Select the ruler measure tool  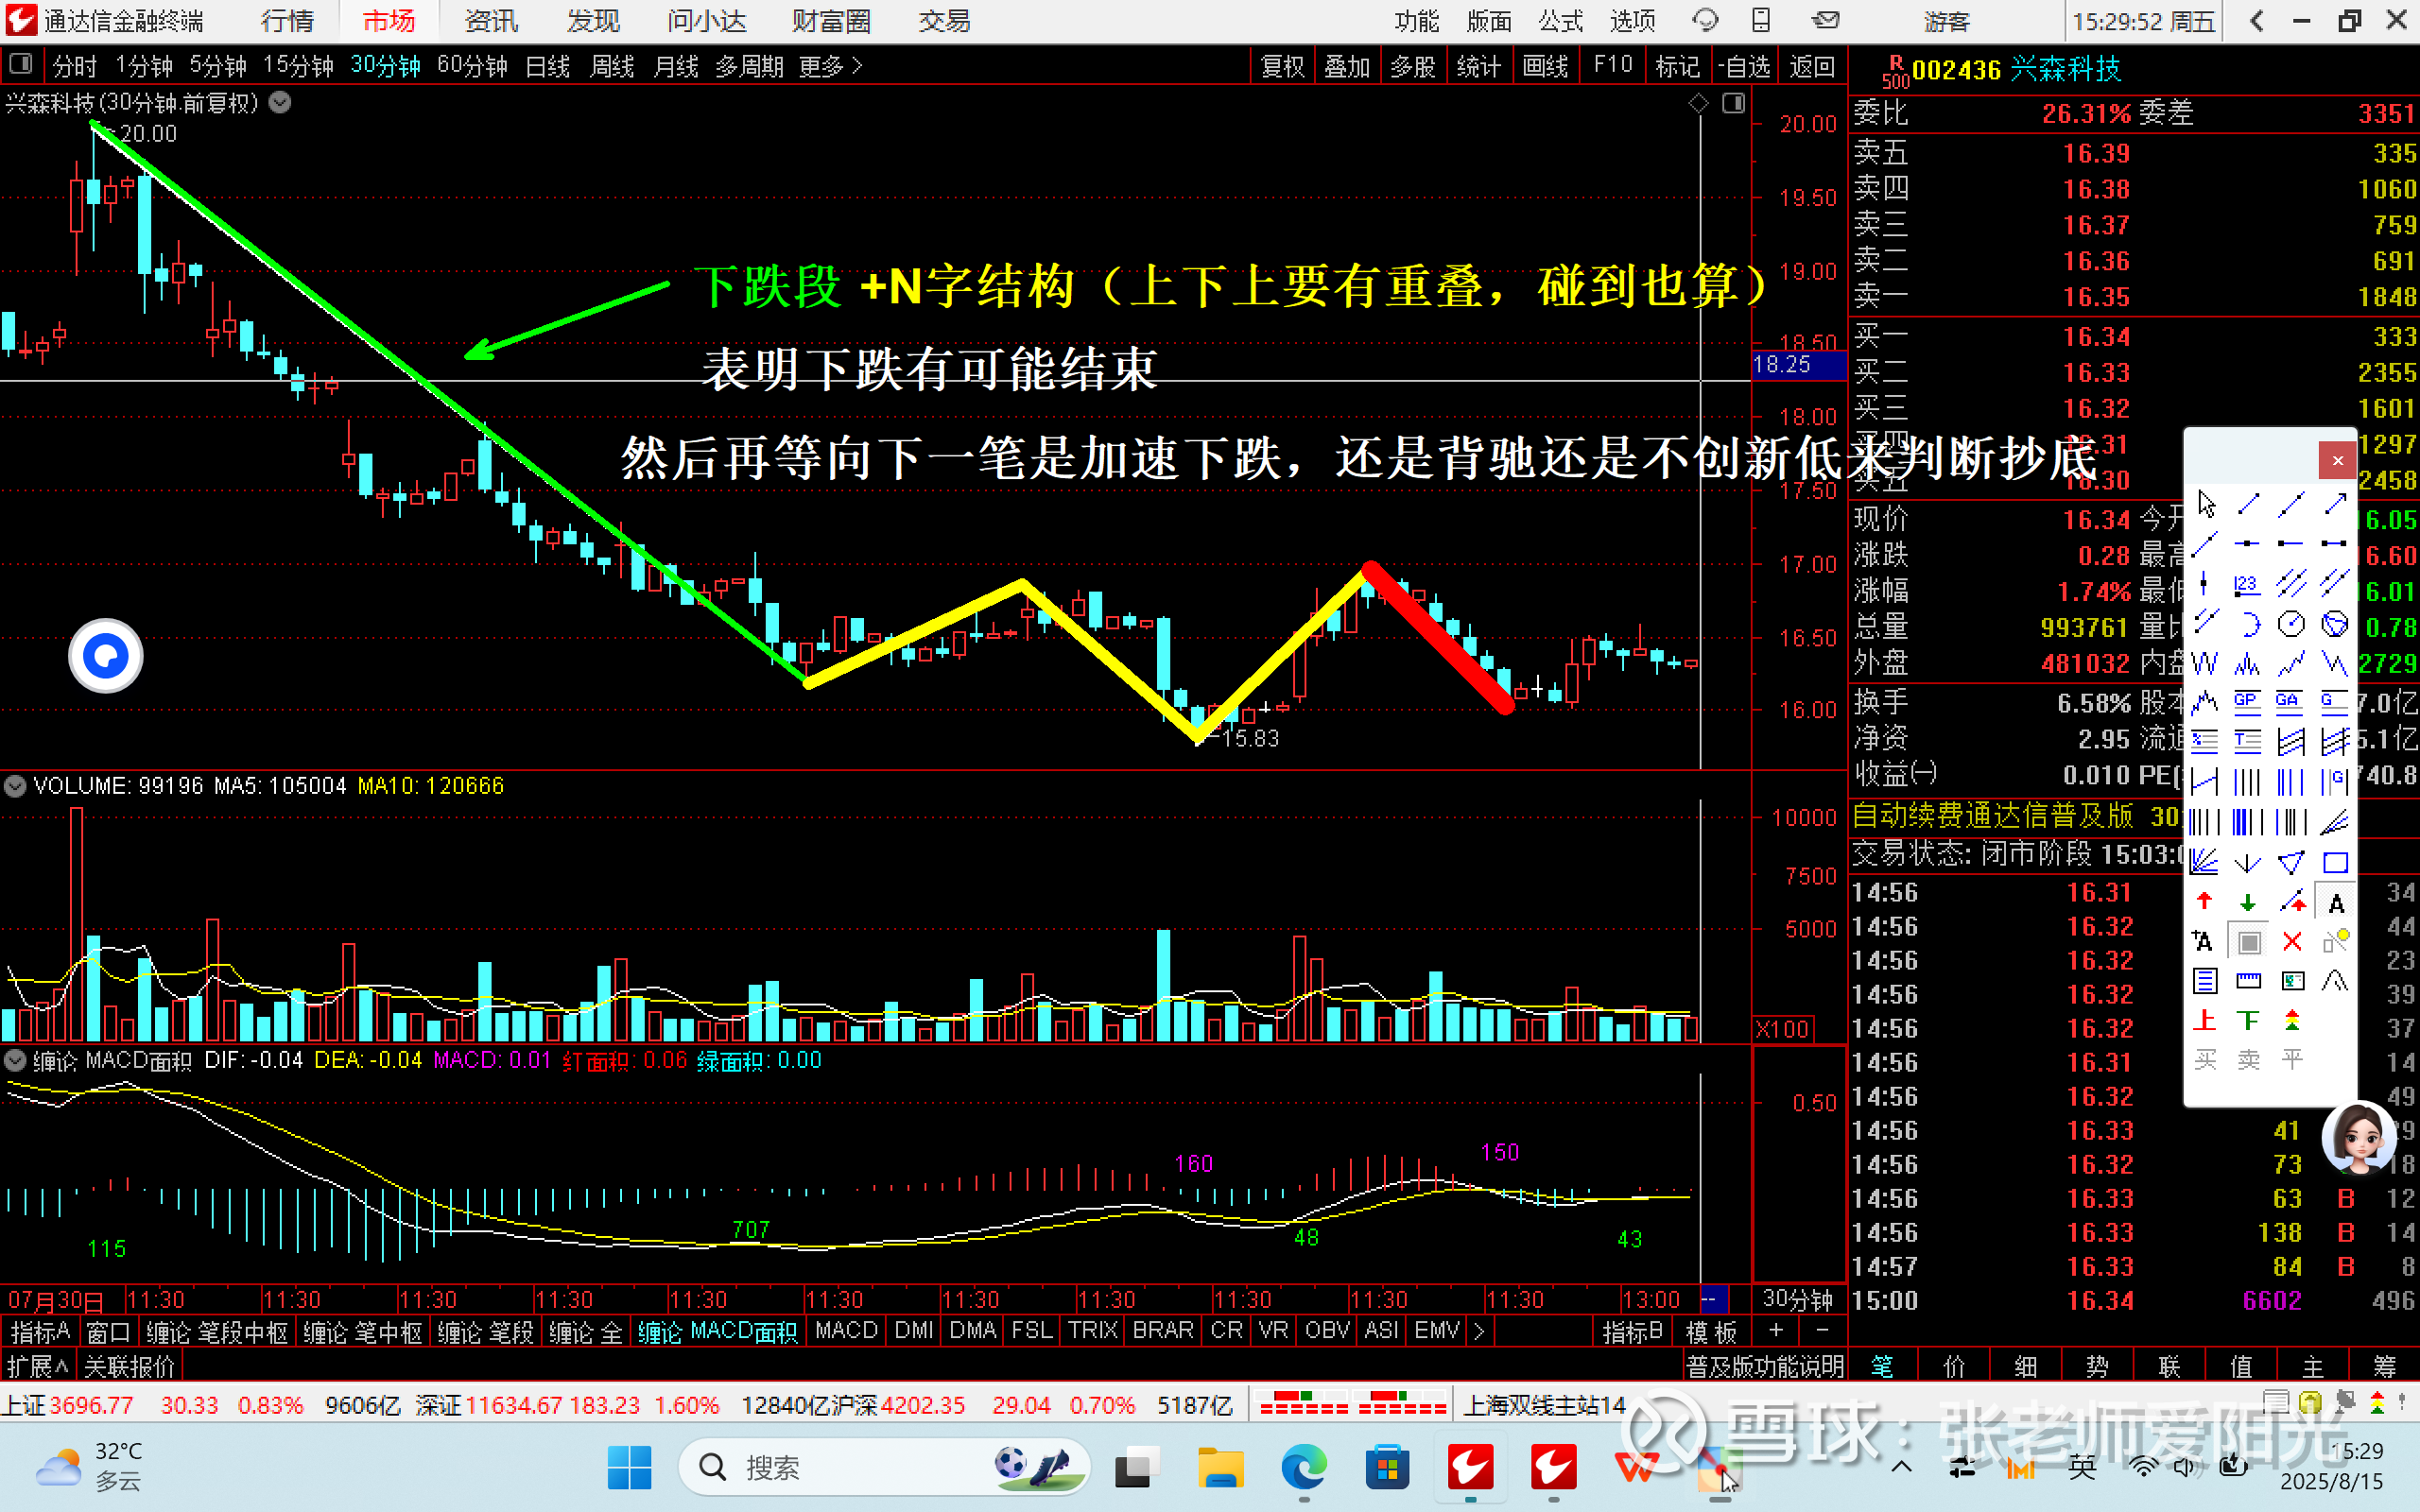(x=2248, y=981)
